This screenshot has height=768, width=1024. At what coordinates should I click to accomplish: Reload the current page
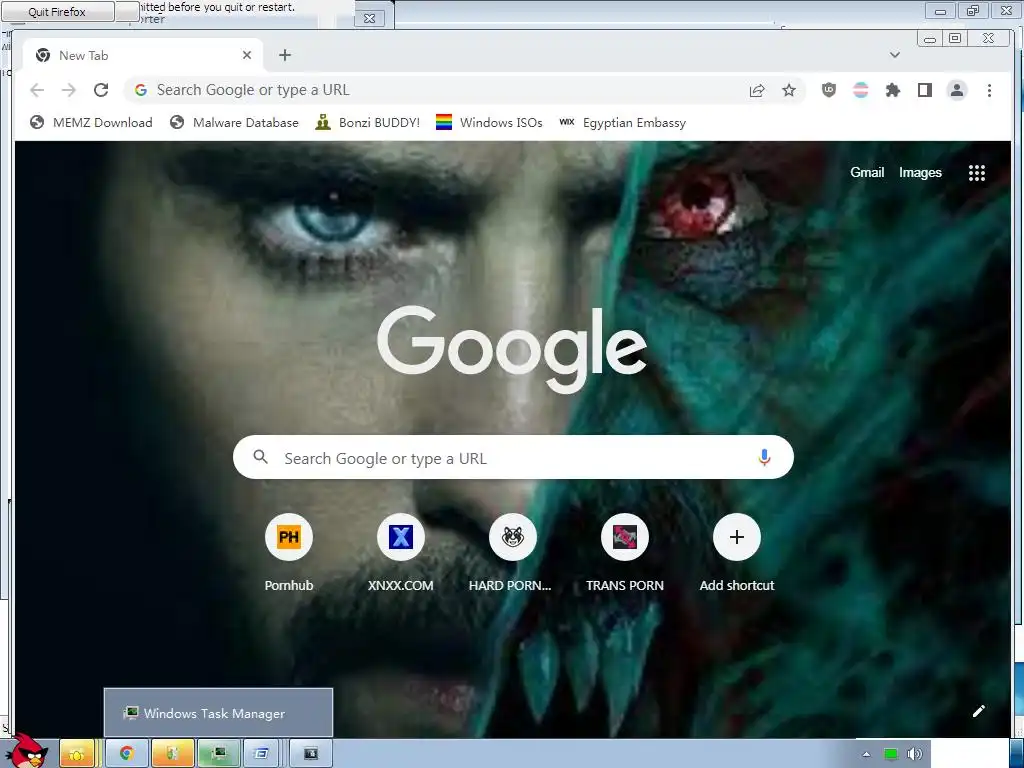point(101,90)
